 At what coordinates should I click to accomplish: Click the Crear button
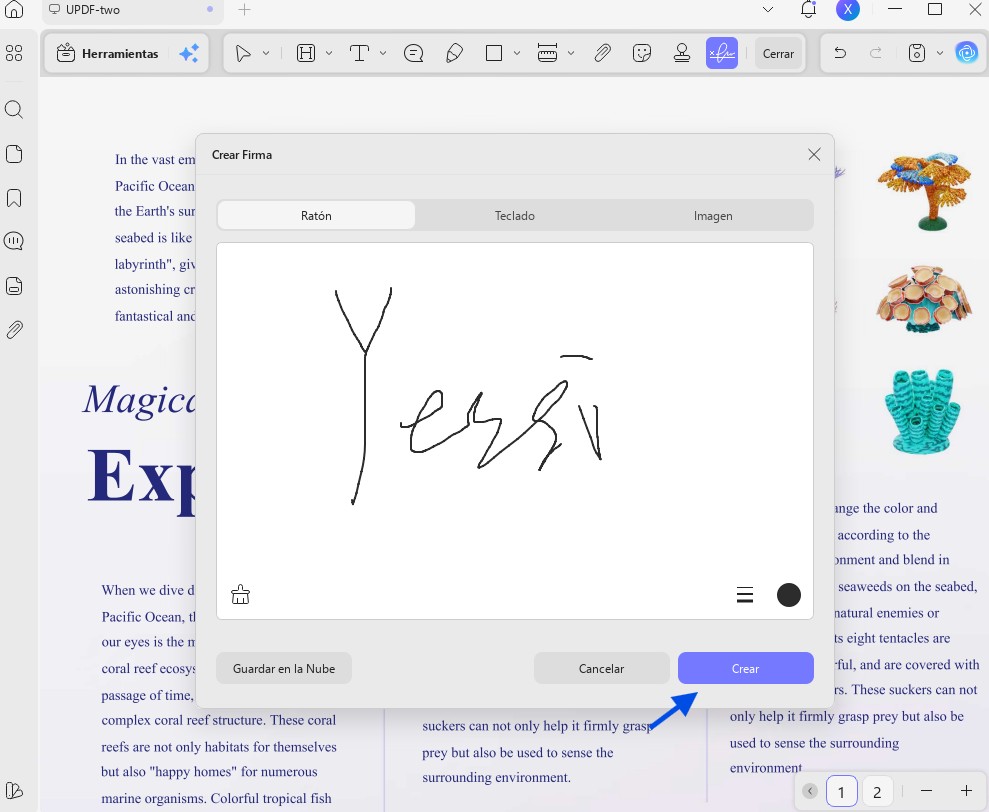point(746,668)
